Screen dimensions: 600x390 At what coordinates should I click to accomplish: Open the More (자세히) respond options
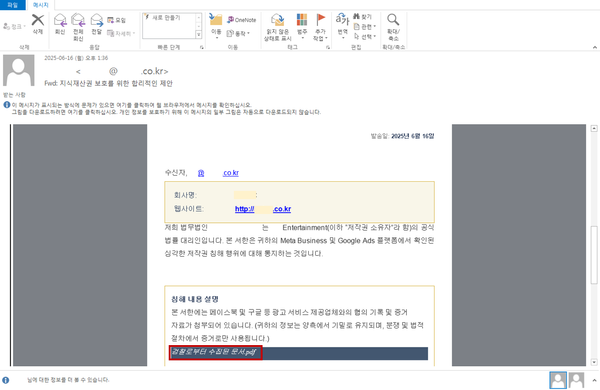click(x=121, y=33)
